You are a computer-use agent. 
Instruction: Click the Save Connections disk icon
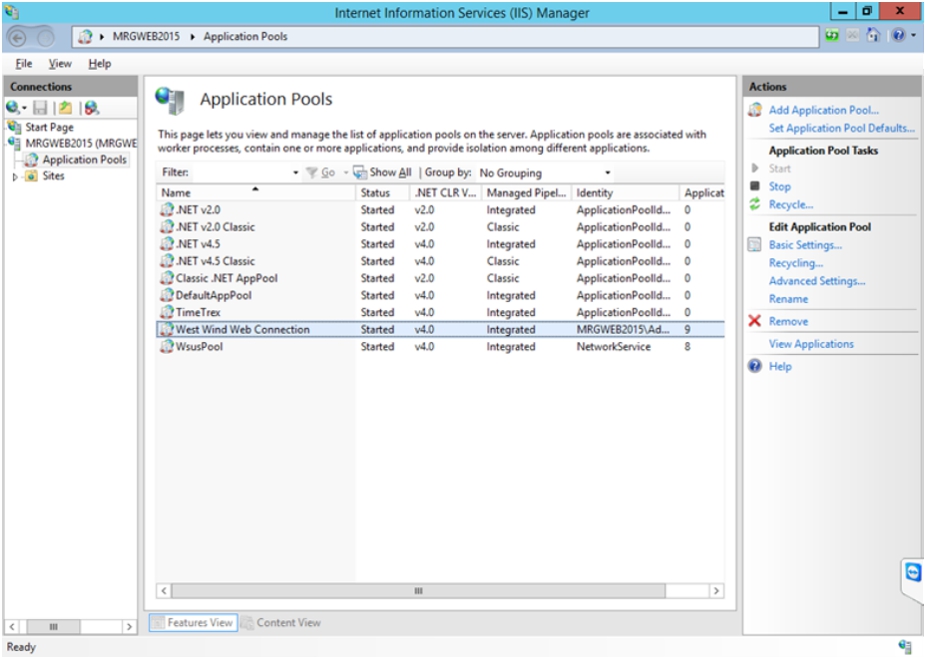coord(40,107)
